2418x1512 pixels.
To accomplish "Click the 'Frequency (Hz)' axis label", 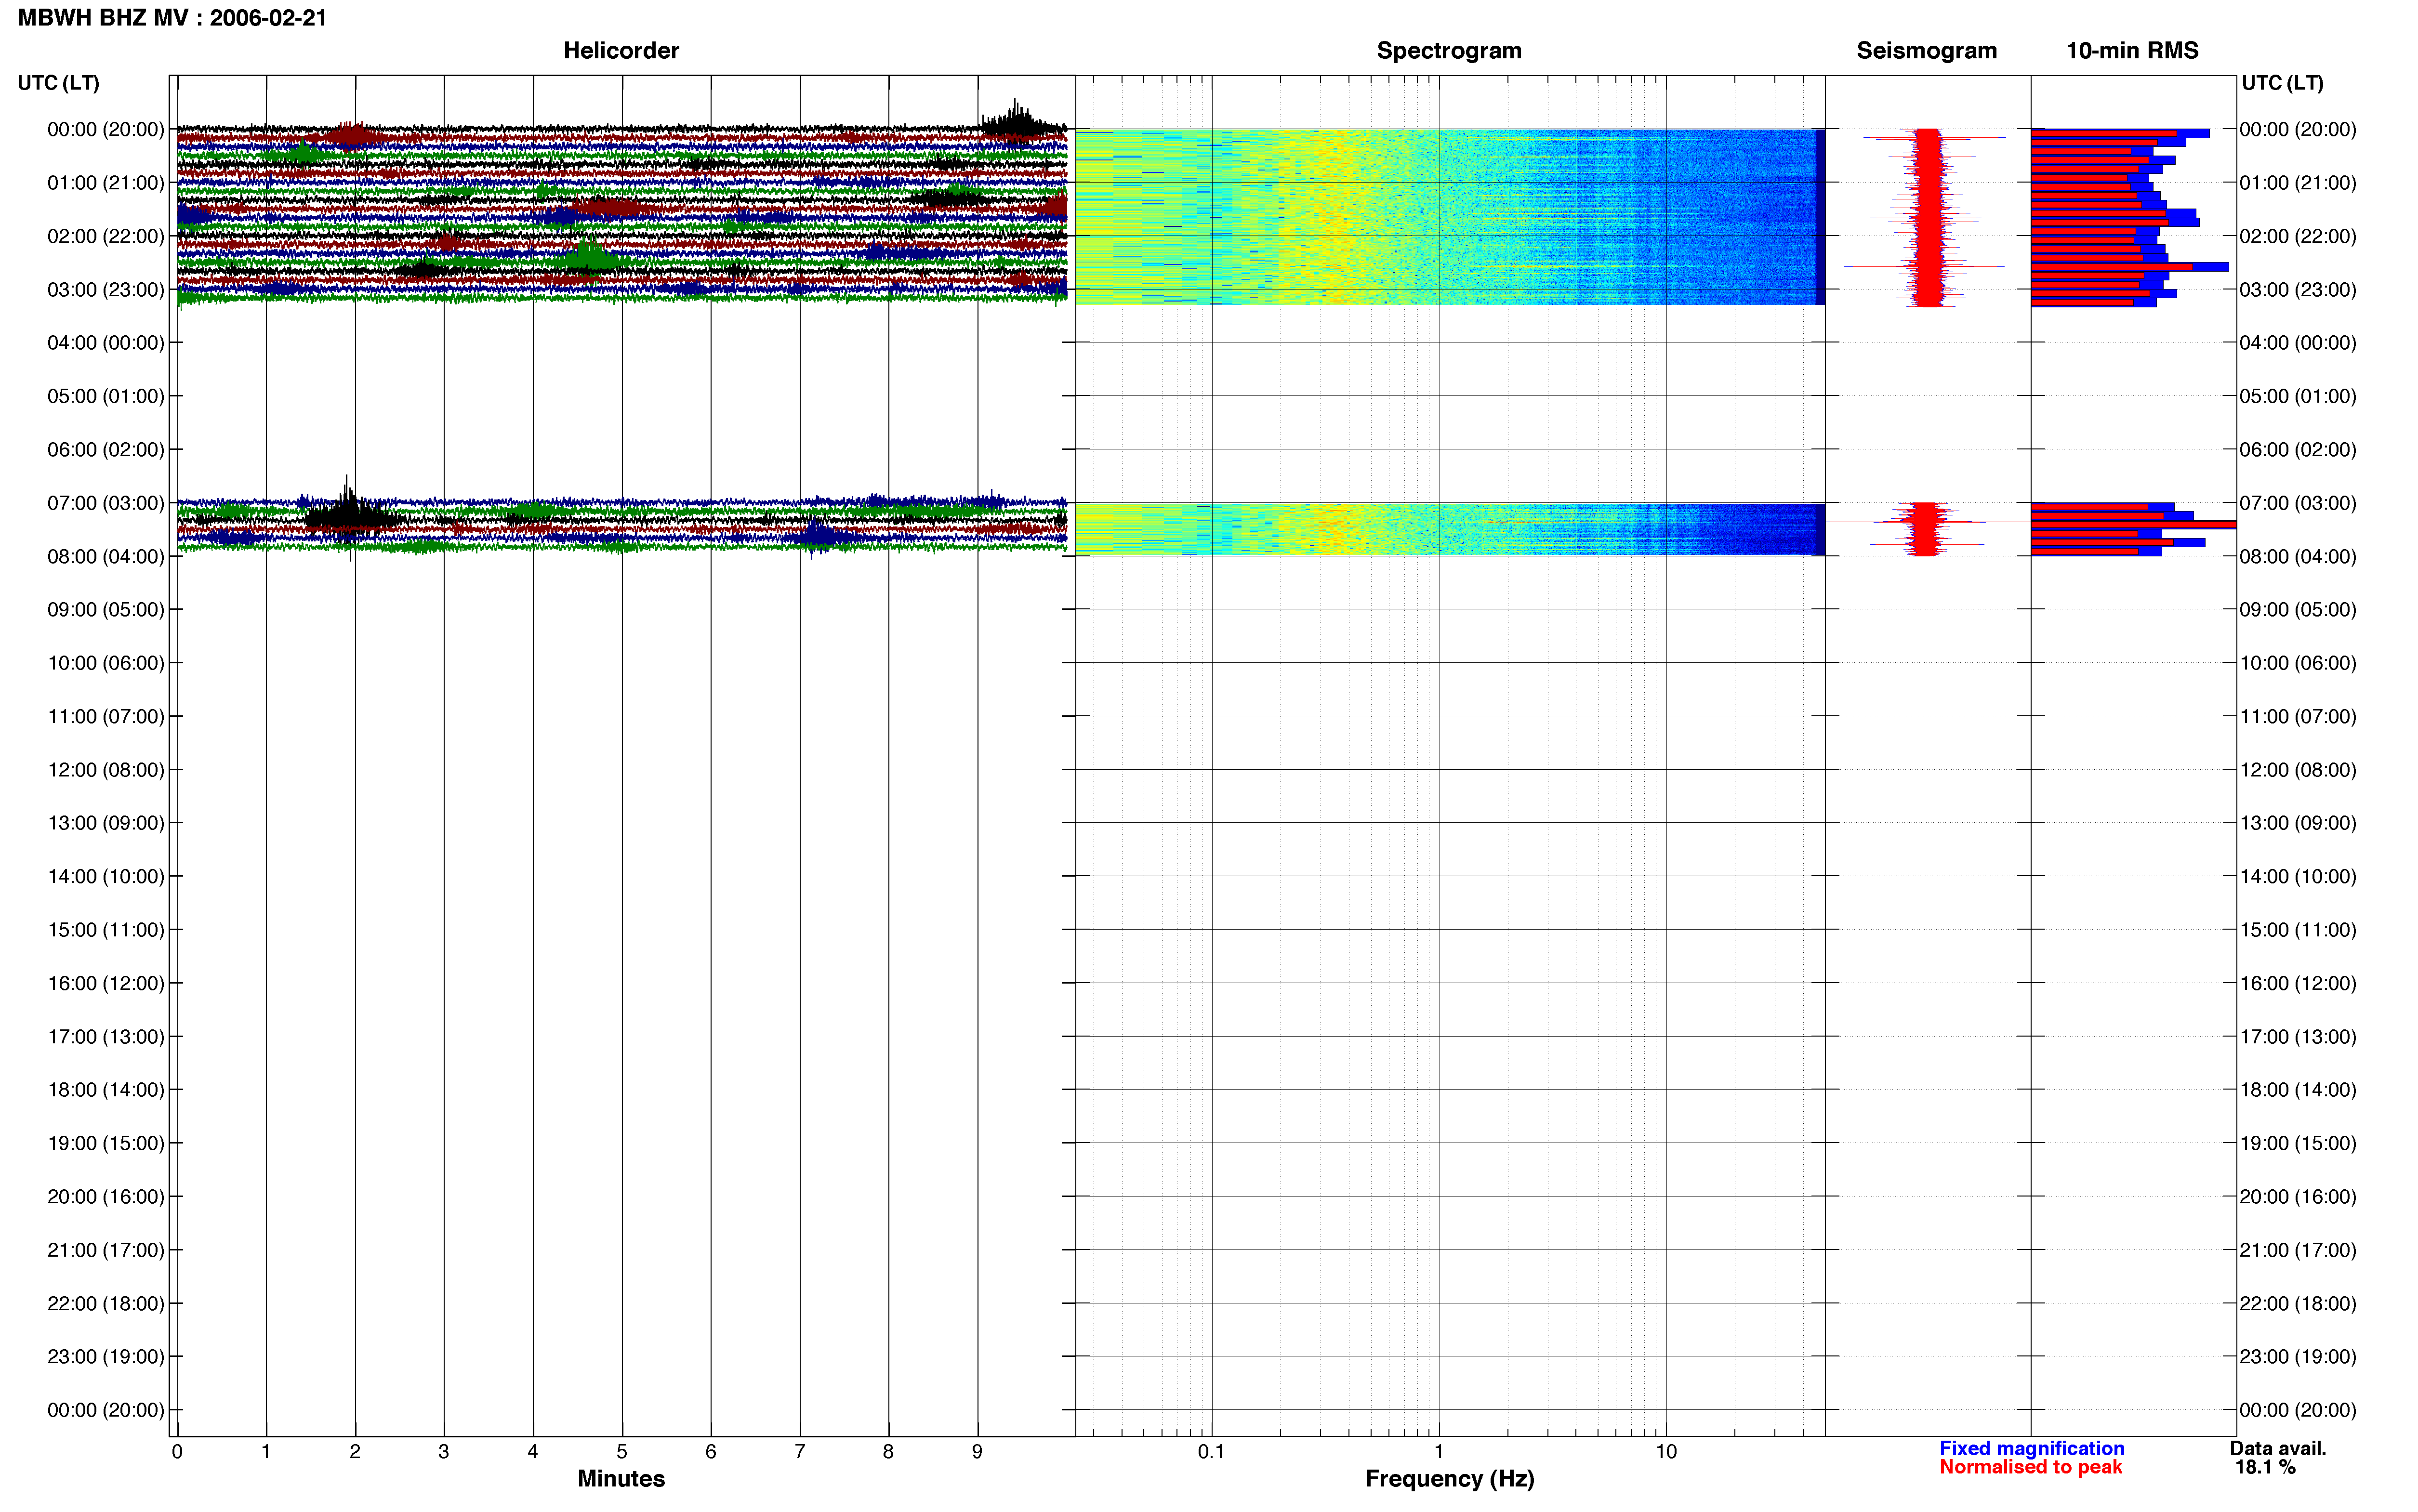I will 1449,1478.
